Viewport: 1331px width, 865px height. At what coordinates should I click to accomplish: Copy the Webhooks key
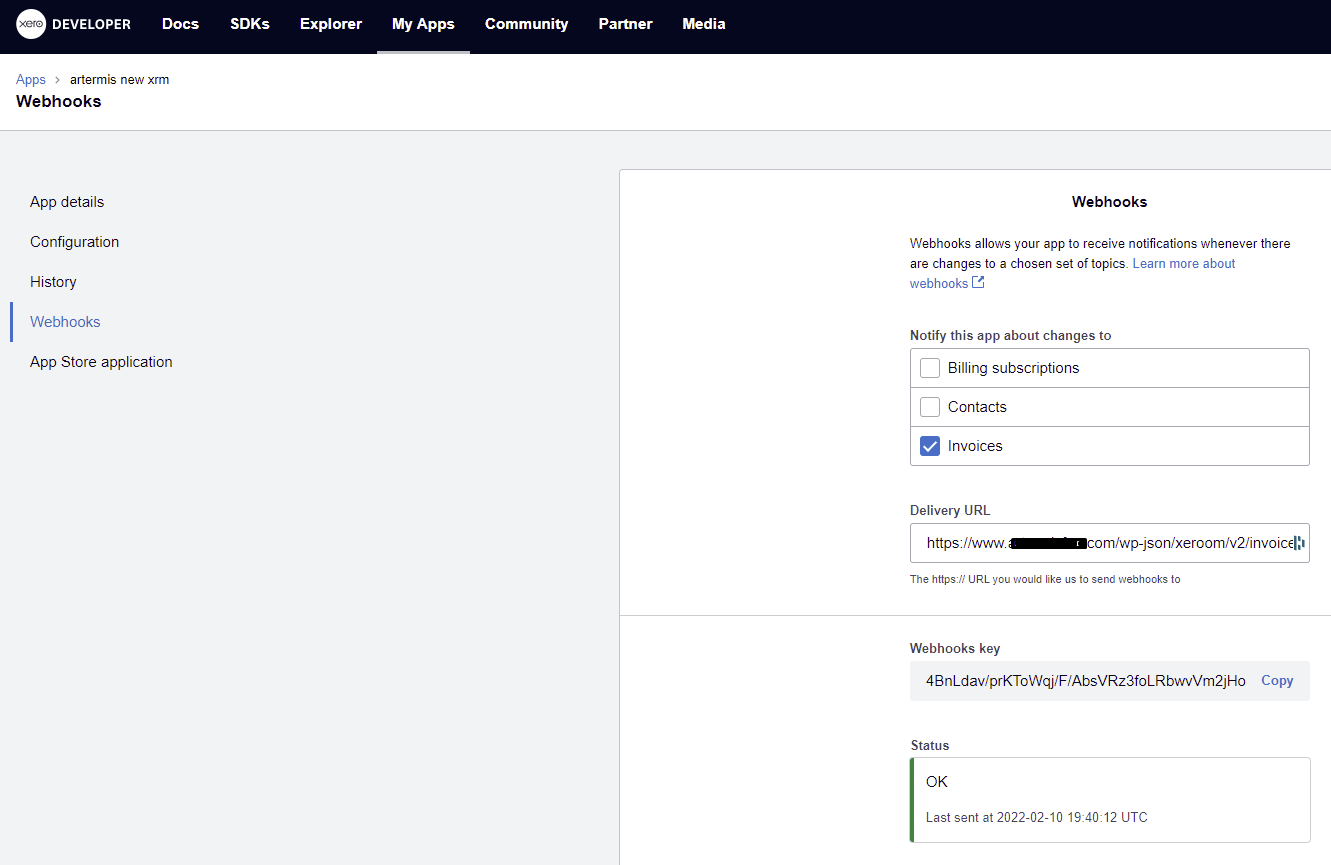[x=1277, y=681]
